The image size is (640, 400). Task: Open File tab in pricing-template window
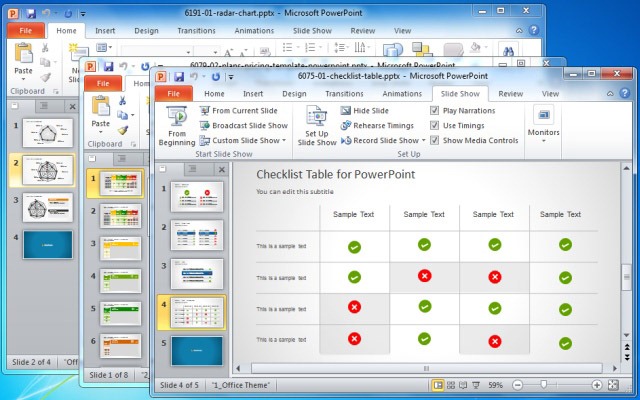(x=103, y=83)
